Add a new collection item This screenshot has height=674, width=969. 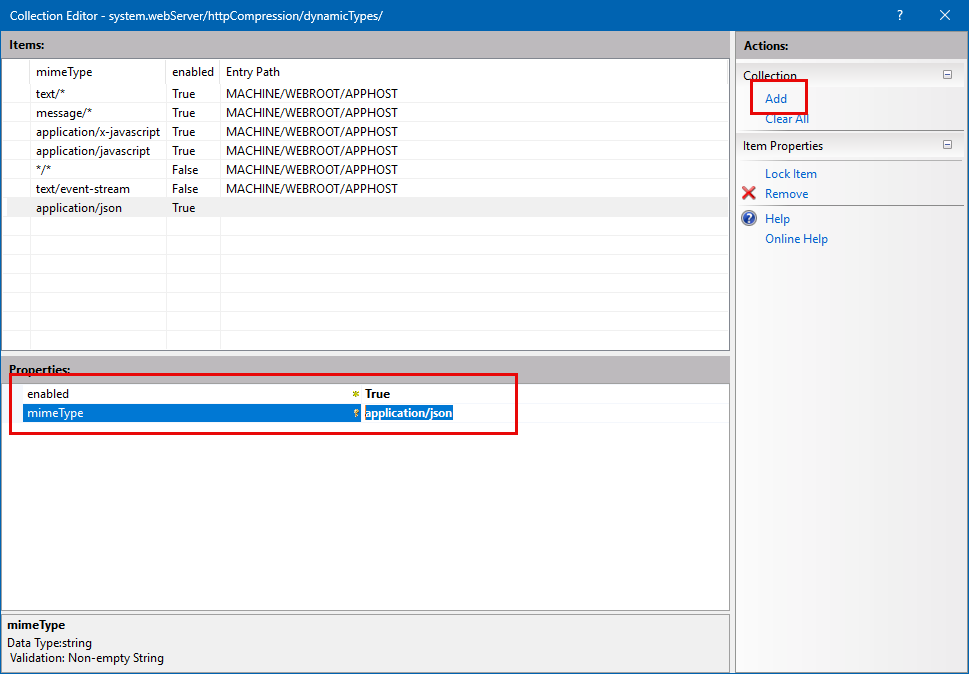point(776,99)
